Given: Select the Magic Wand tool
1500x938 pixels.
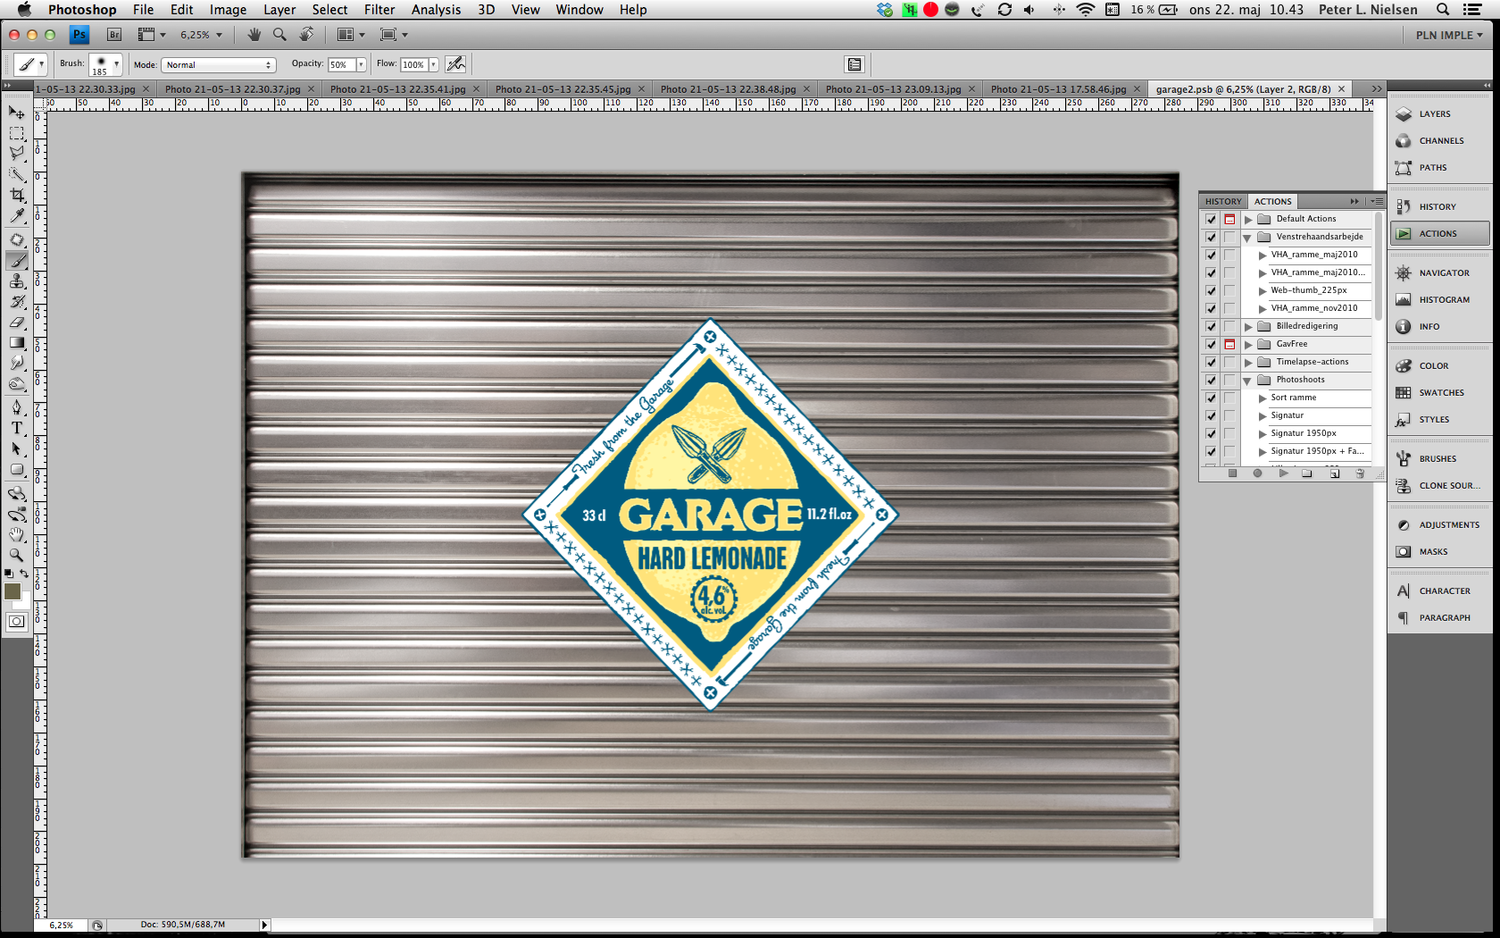Looking at the screenshot, I should 17,175.
